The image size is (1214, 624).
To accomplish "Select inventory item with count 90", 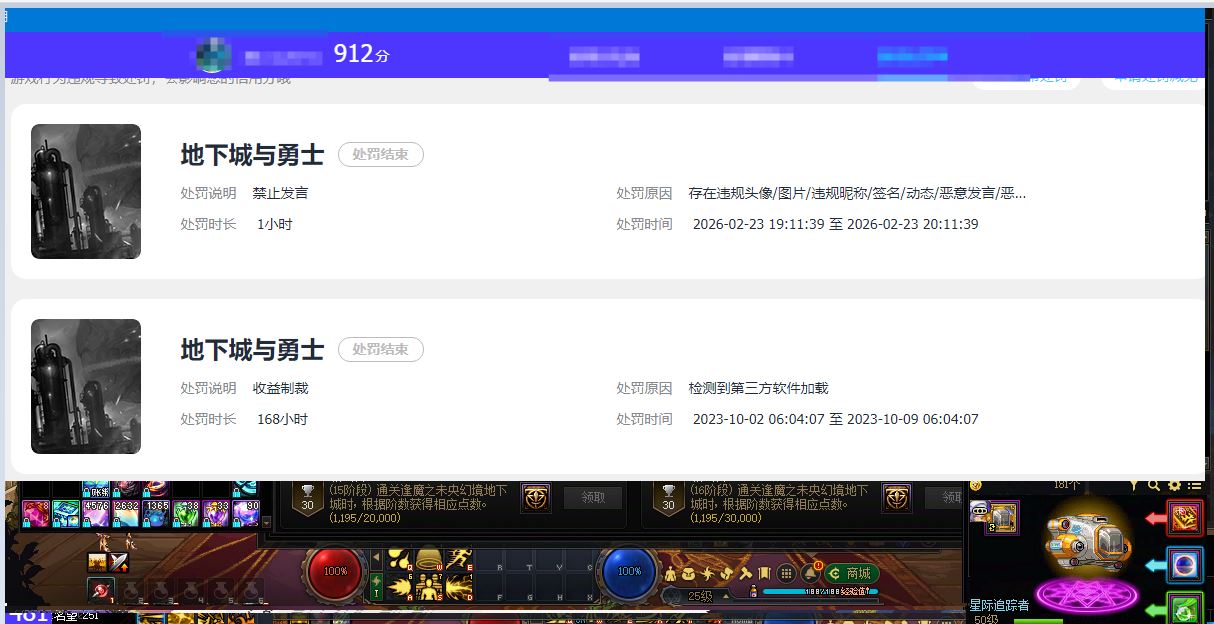I will coord(246,514).
